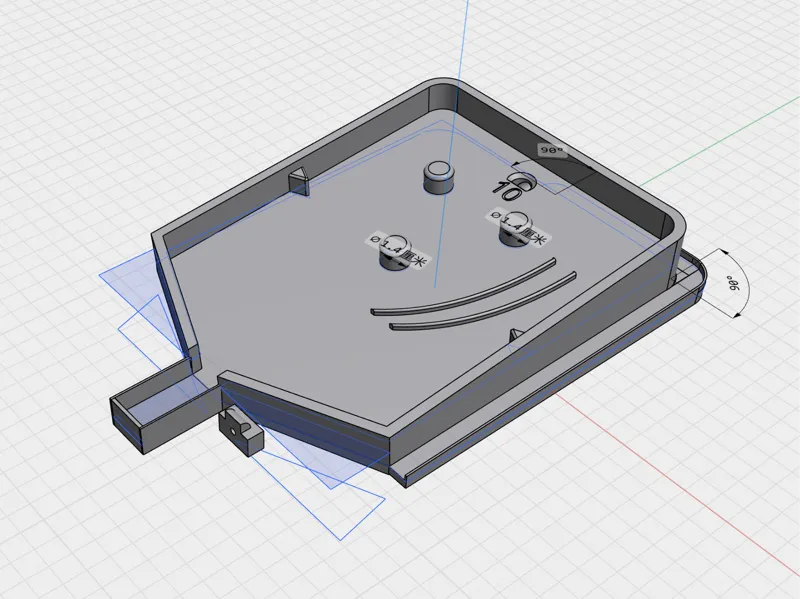
Task: Click the engraved "10" text on the floor
Action: pos(506,192)
